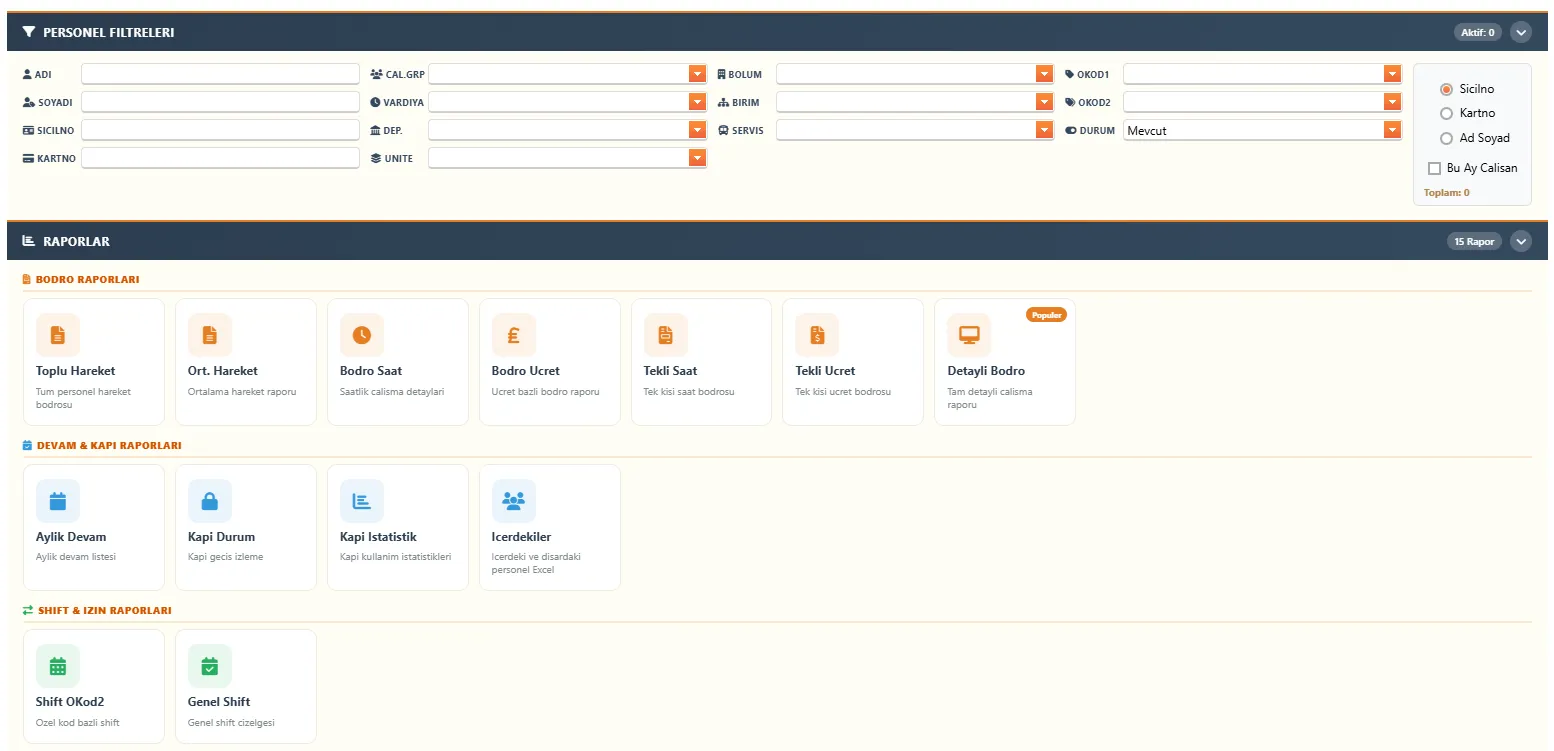Click the Bodro Saat clock icon
1554x751 pixels.
pos(362,335)
